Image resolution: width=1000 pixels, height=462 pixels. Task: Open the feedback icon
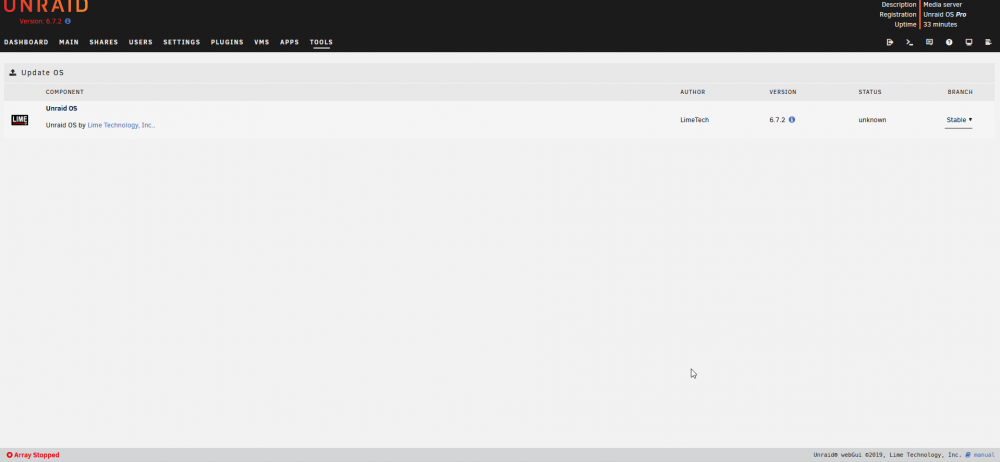point(929,42)
